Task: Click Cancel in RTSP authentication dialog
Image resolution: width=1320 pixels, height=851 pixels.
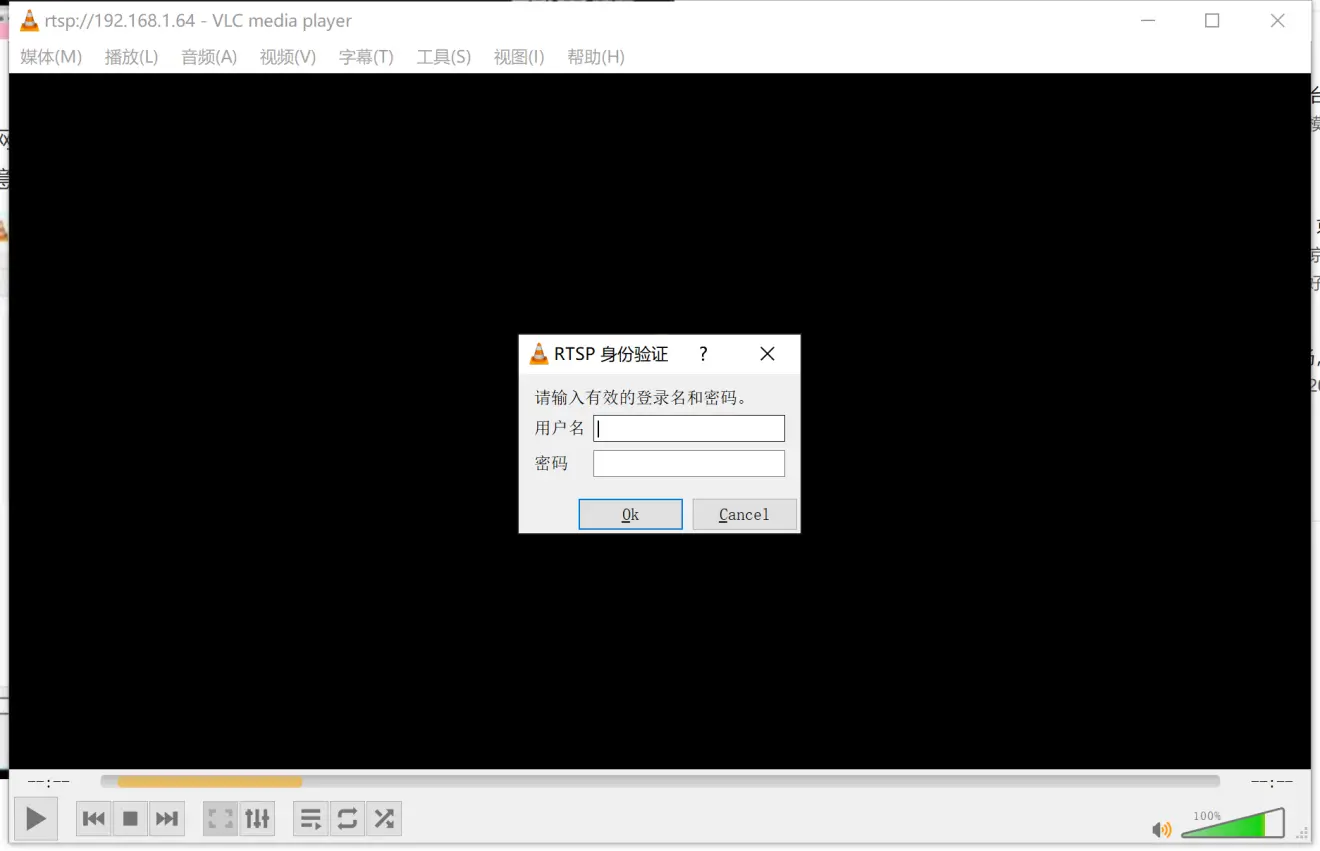Action: 744,514
